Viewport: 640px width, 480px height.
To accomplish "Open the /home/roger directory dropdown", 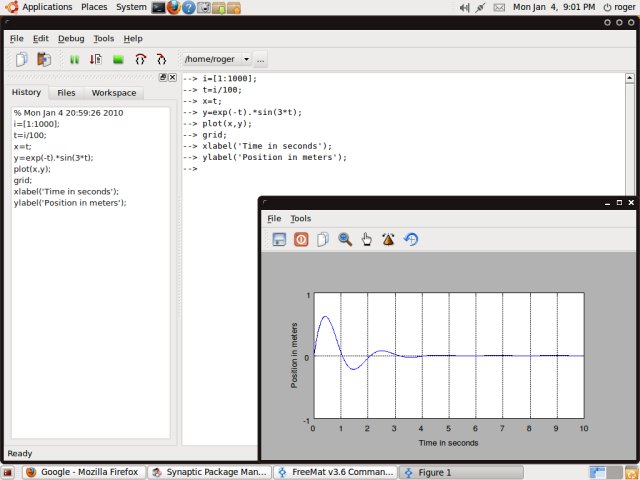I will tap(246, 60).
